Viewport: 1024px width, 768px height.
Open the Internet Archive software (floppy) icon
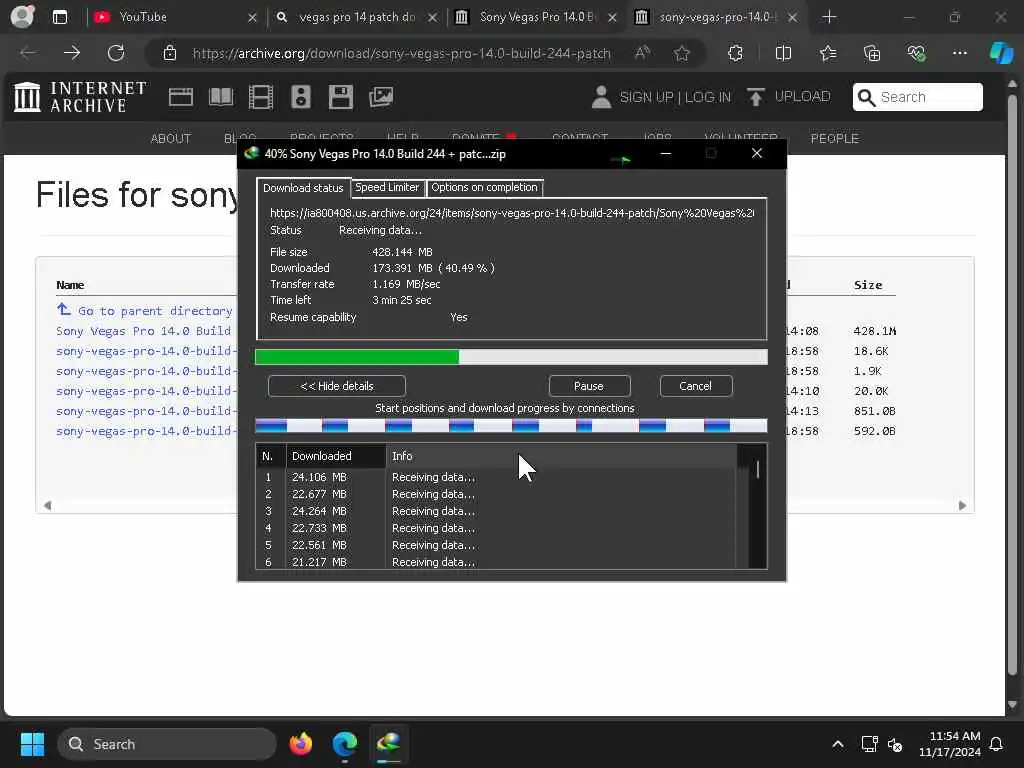pyautogui.click(x=340, y=97)
